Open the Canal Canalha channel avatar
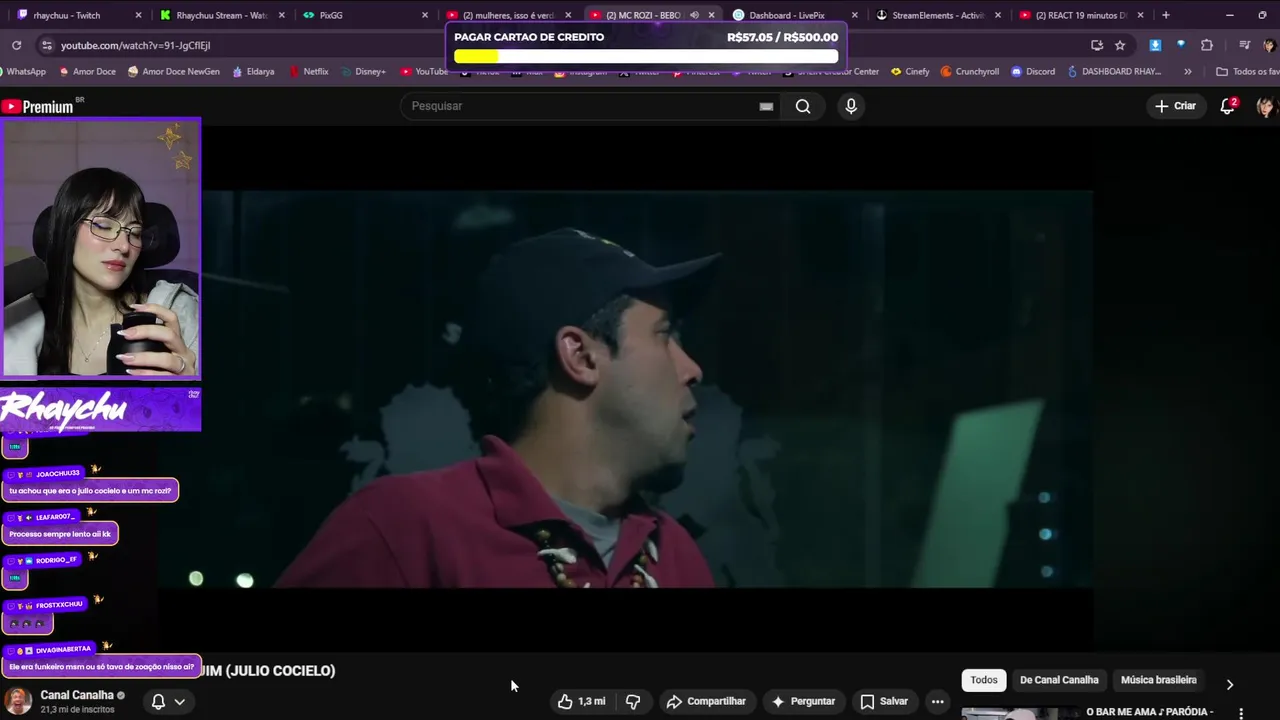 tap(18, 701)
